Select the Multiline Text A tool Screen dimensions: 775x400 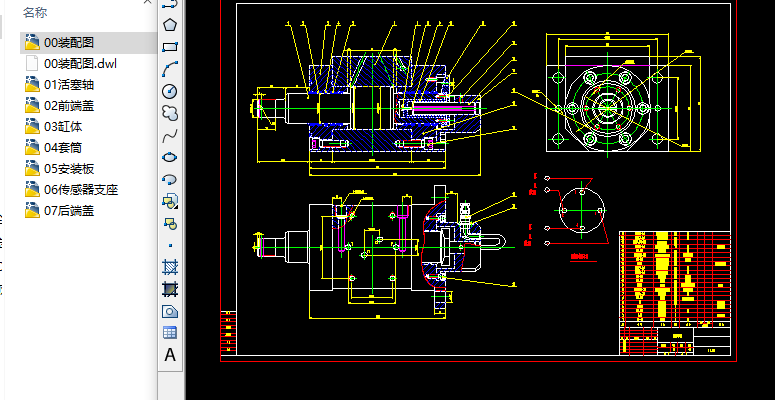170,355
